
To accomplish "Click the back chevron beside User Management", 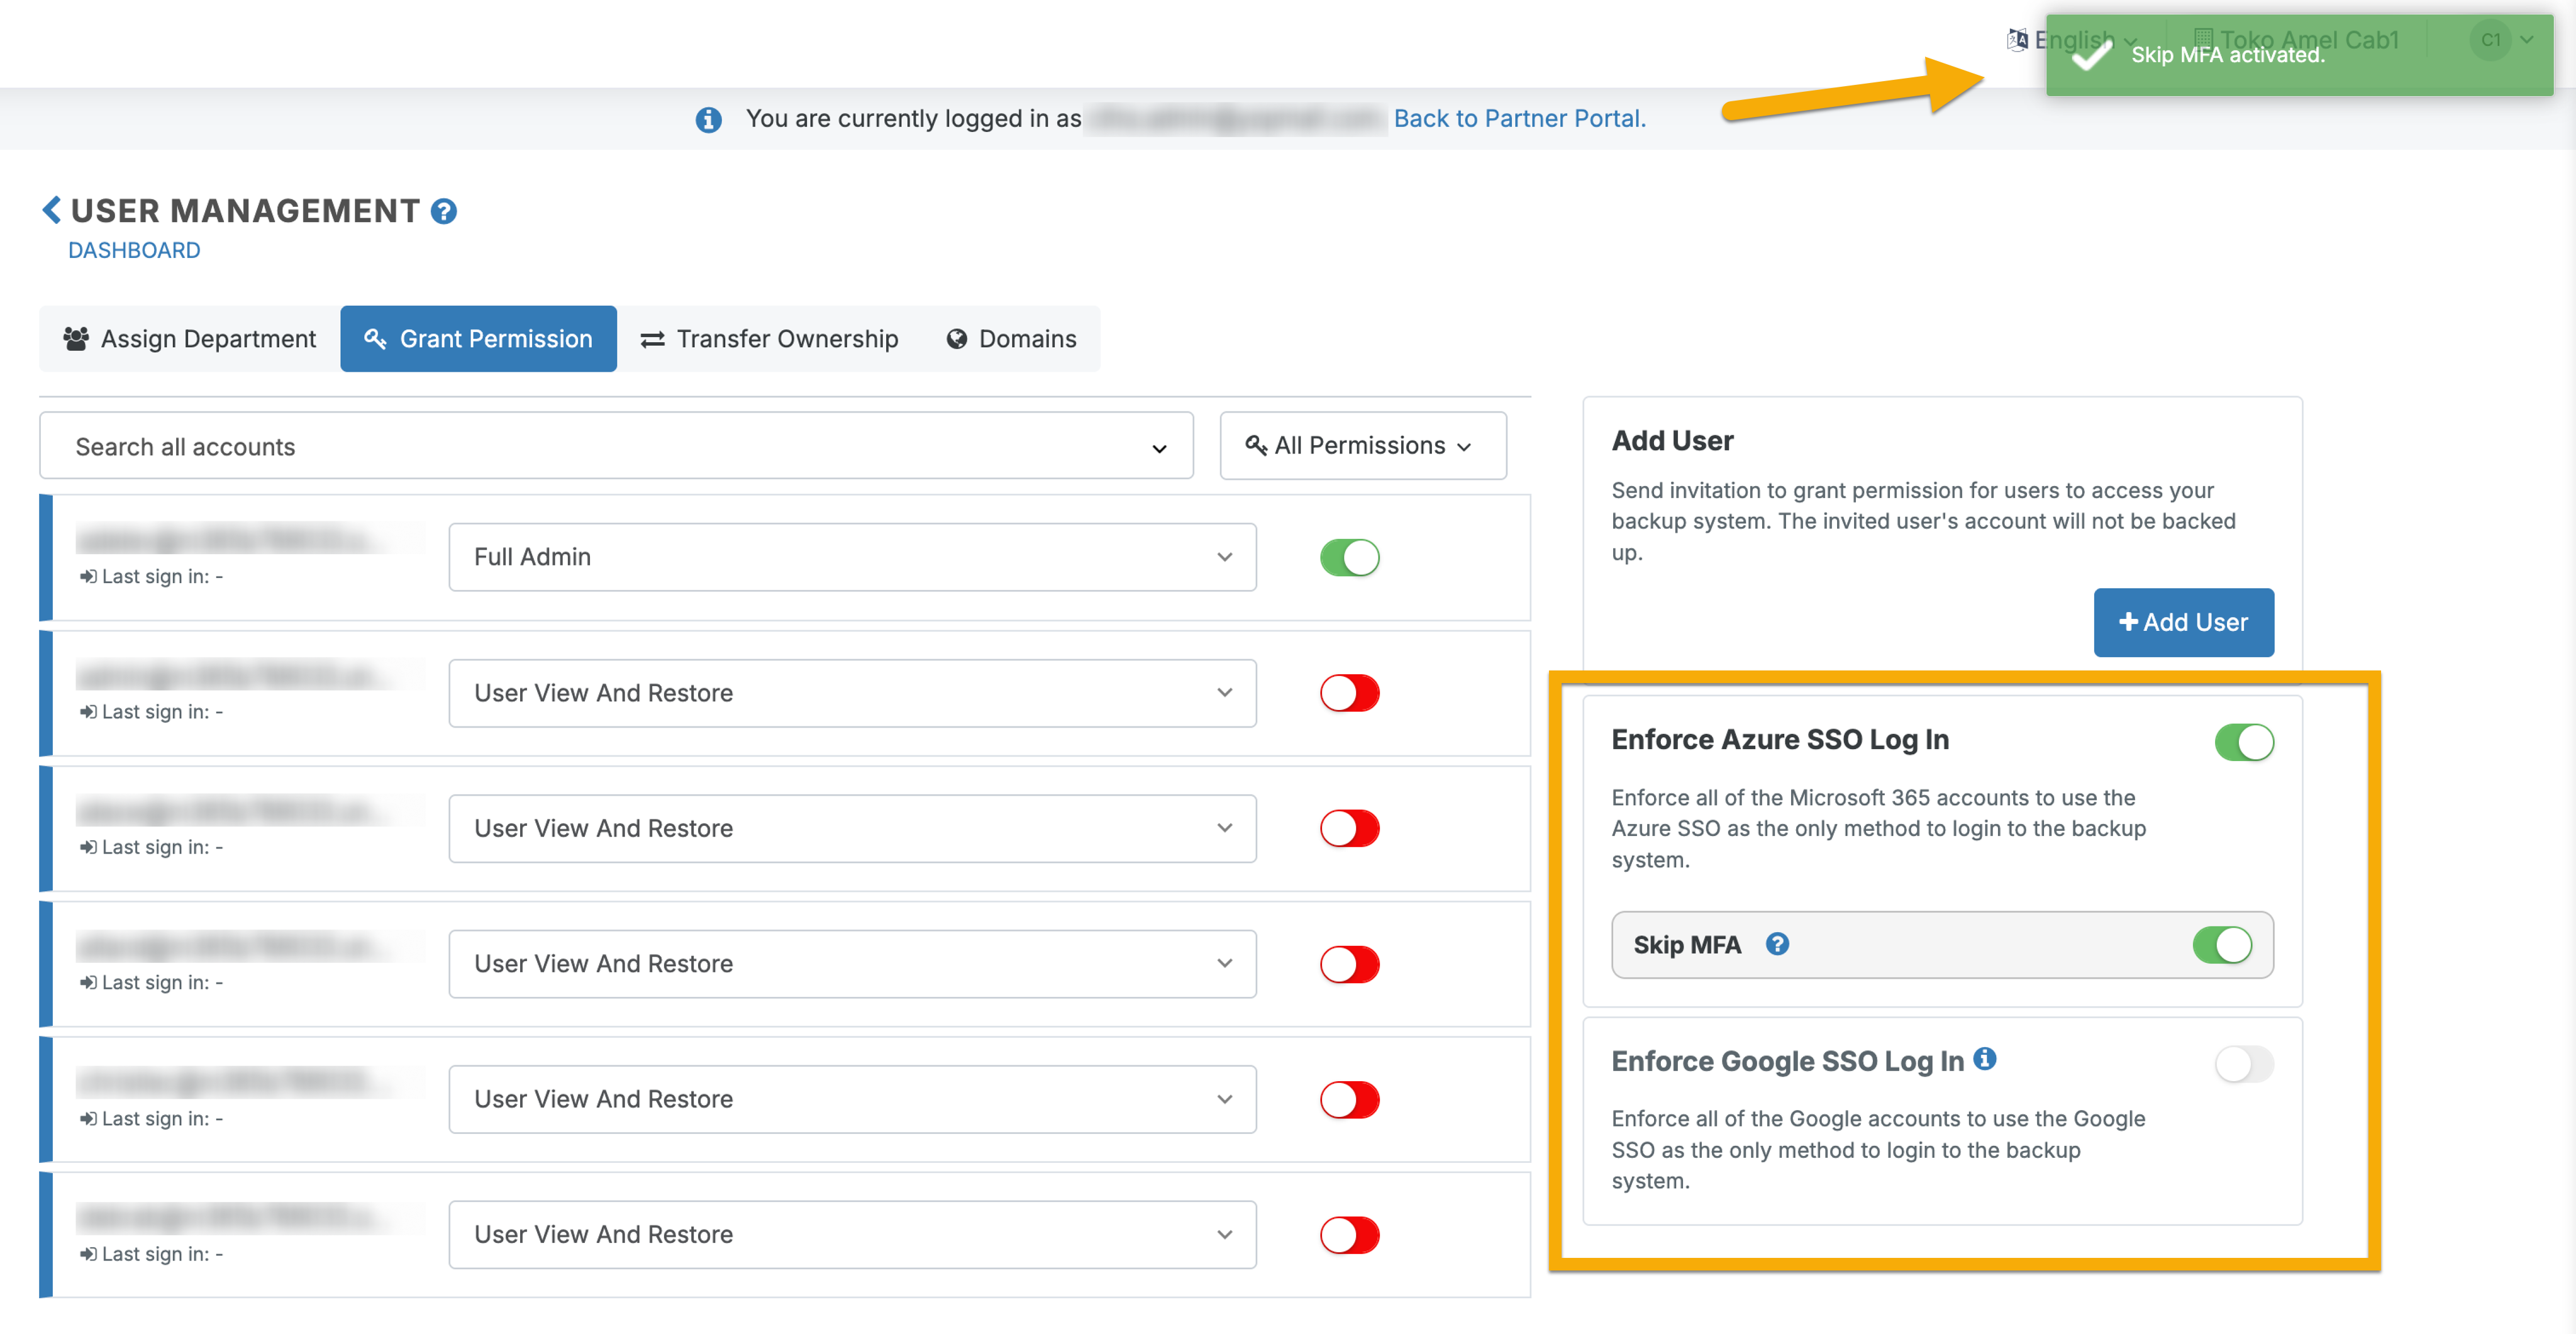I will click(x=51, y=210).
